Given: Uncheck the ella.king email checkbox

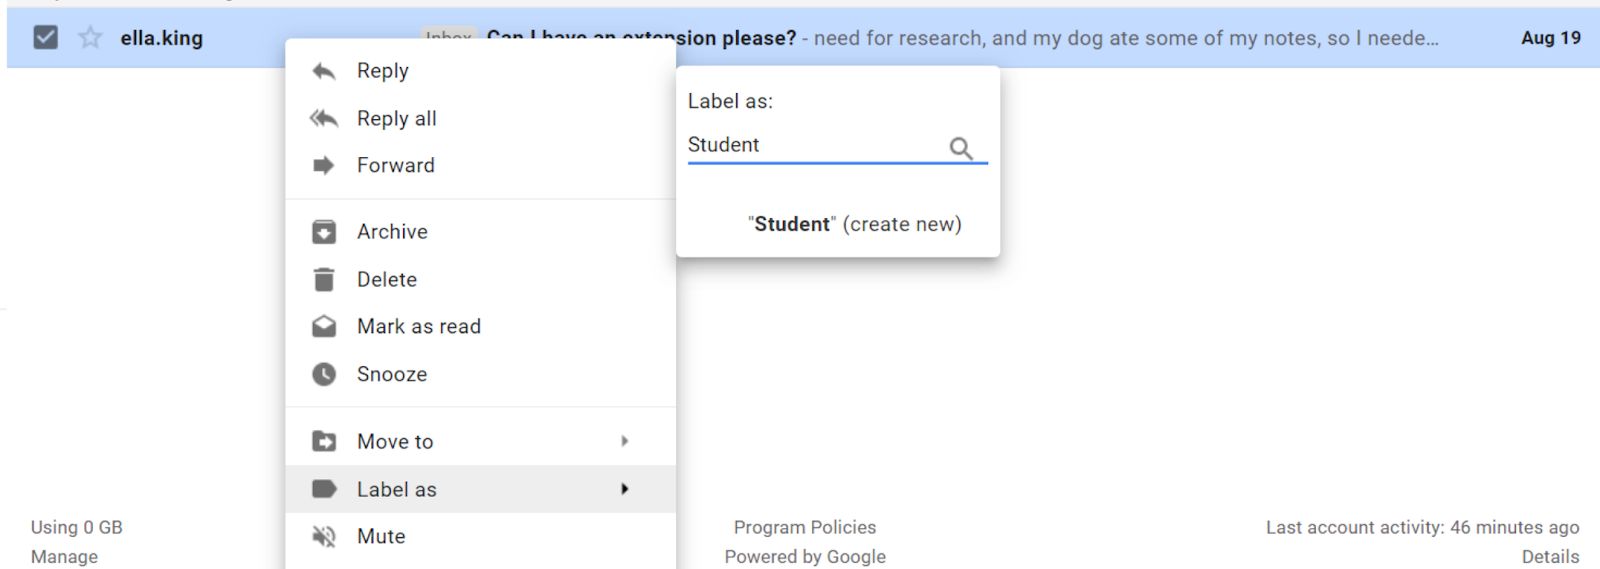Looking at the screenshot, I should 46,38.
